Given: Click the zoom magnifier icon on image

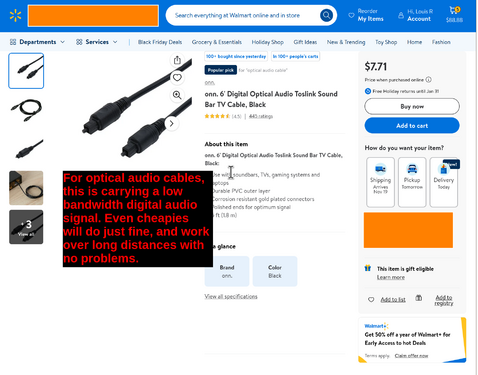Looking at the screenshot, I should point(177,95).
